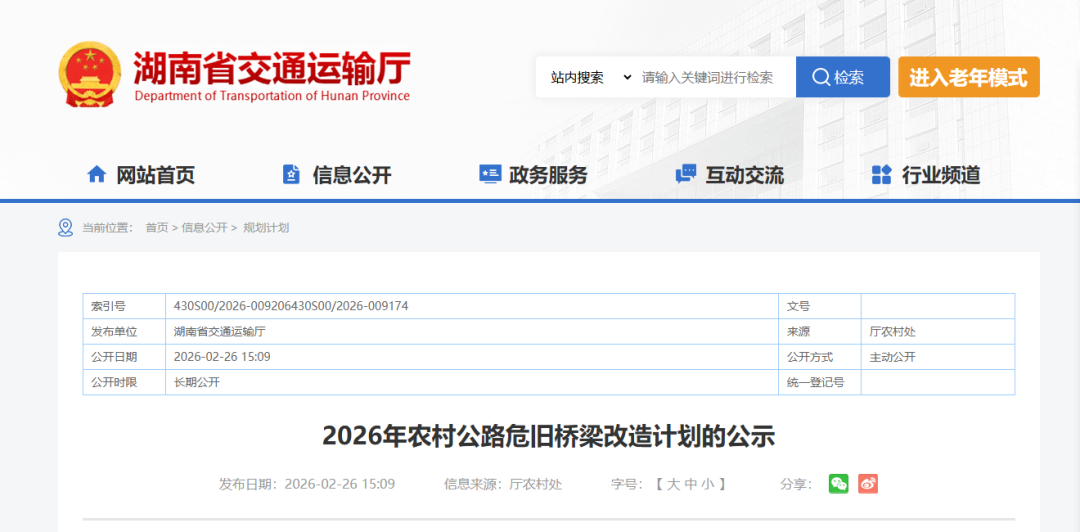The height and width of the screenshot is (532, 1080).
Task: Open the 行业频道 navigation menu
Action: [940, 175]
